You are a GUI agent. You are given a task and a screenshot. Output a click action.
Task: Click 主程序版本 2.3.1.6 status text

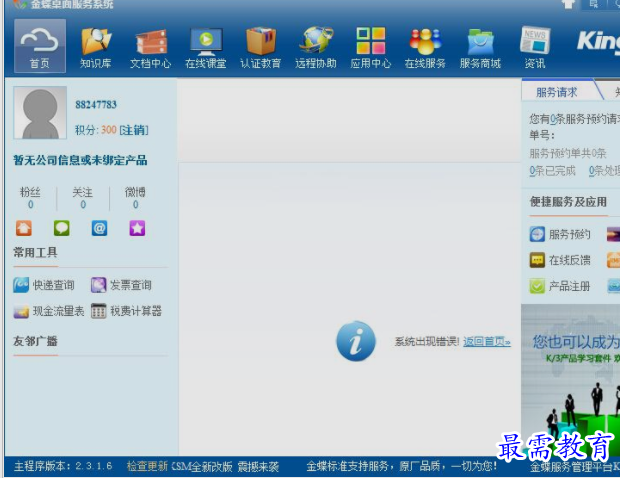[x=63, y=467]
